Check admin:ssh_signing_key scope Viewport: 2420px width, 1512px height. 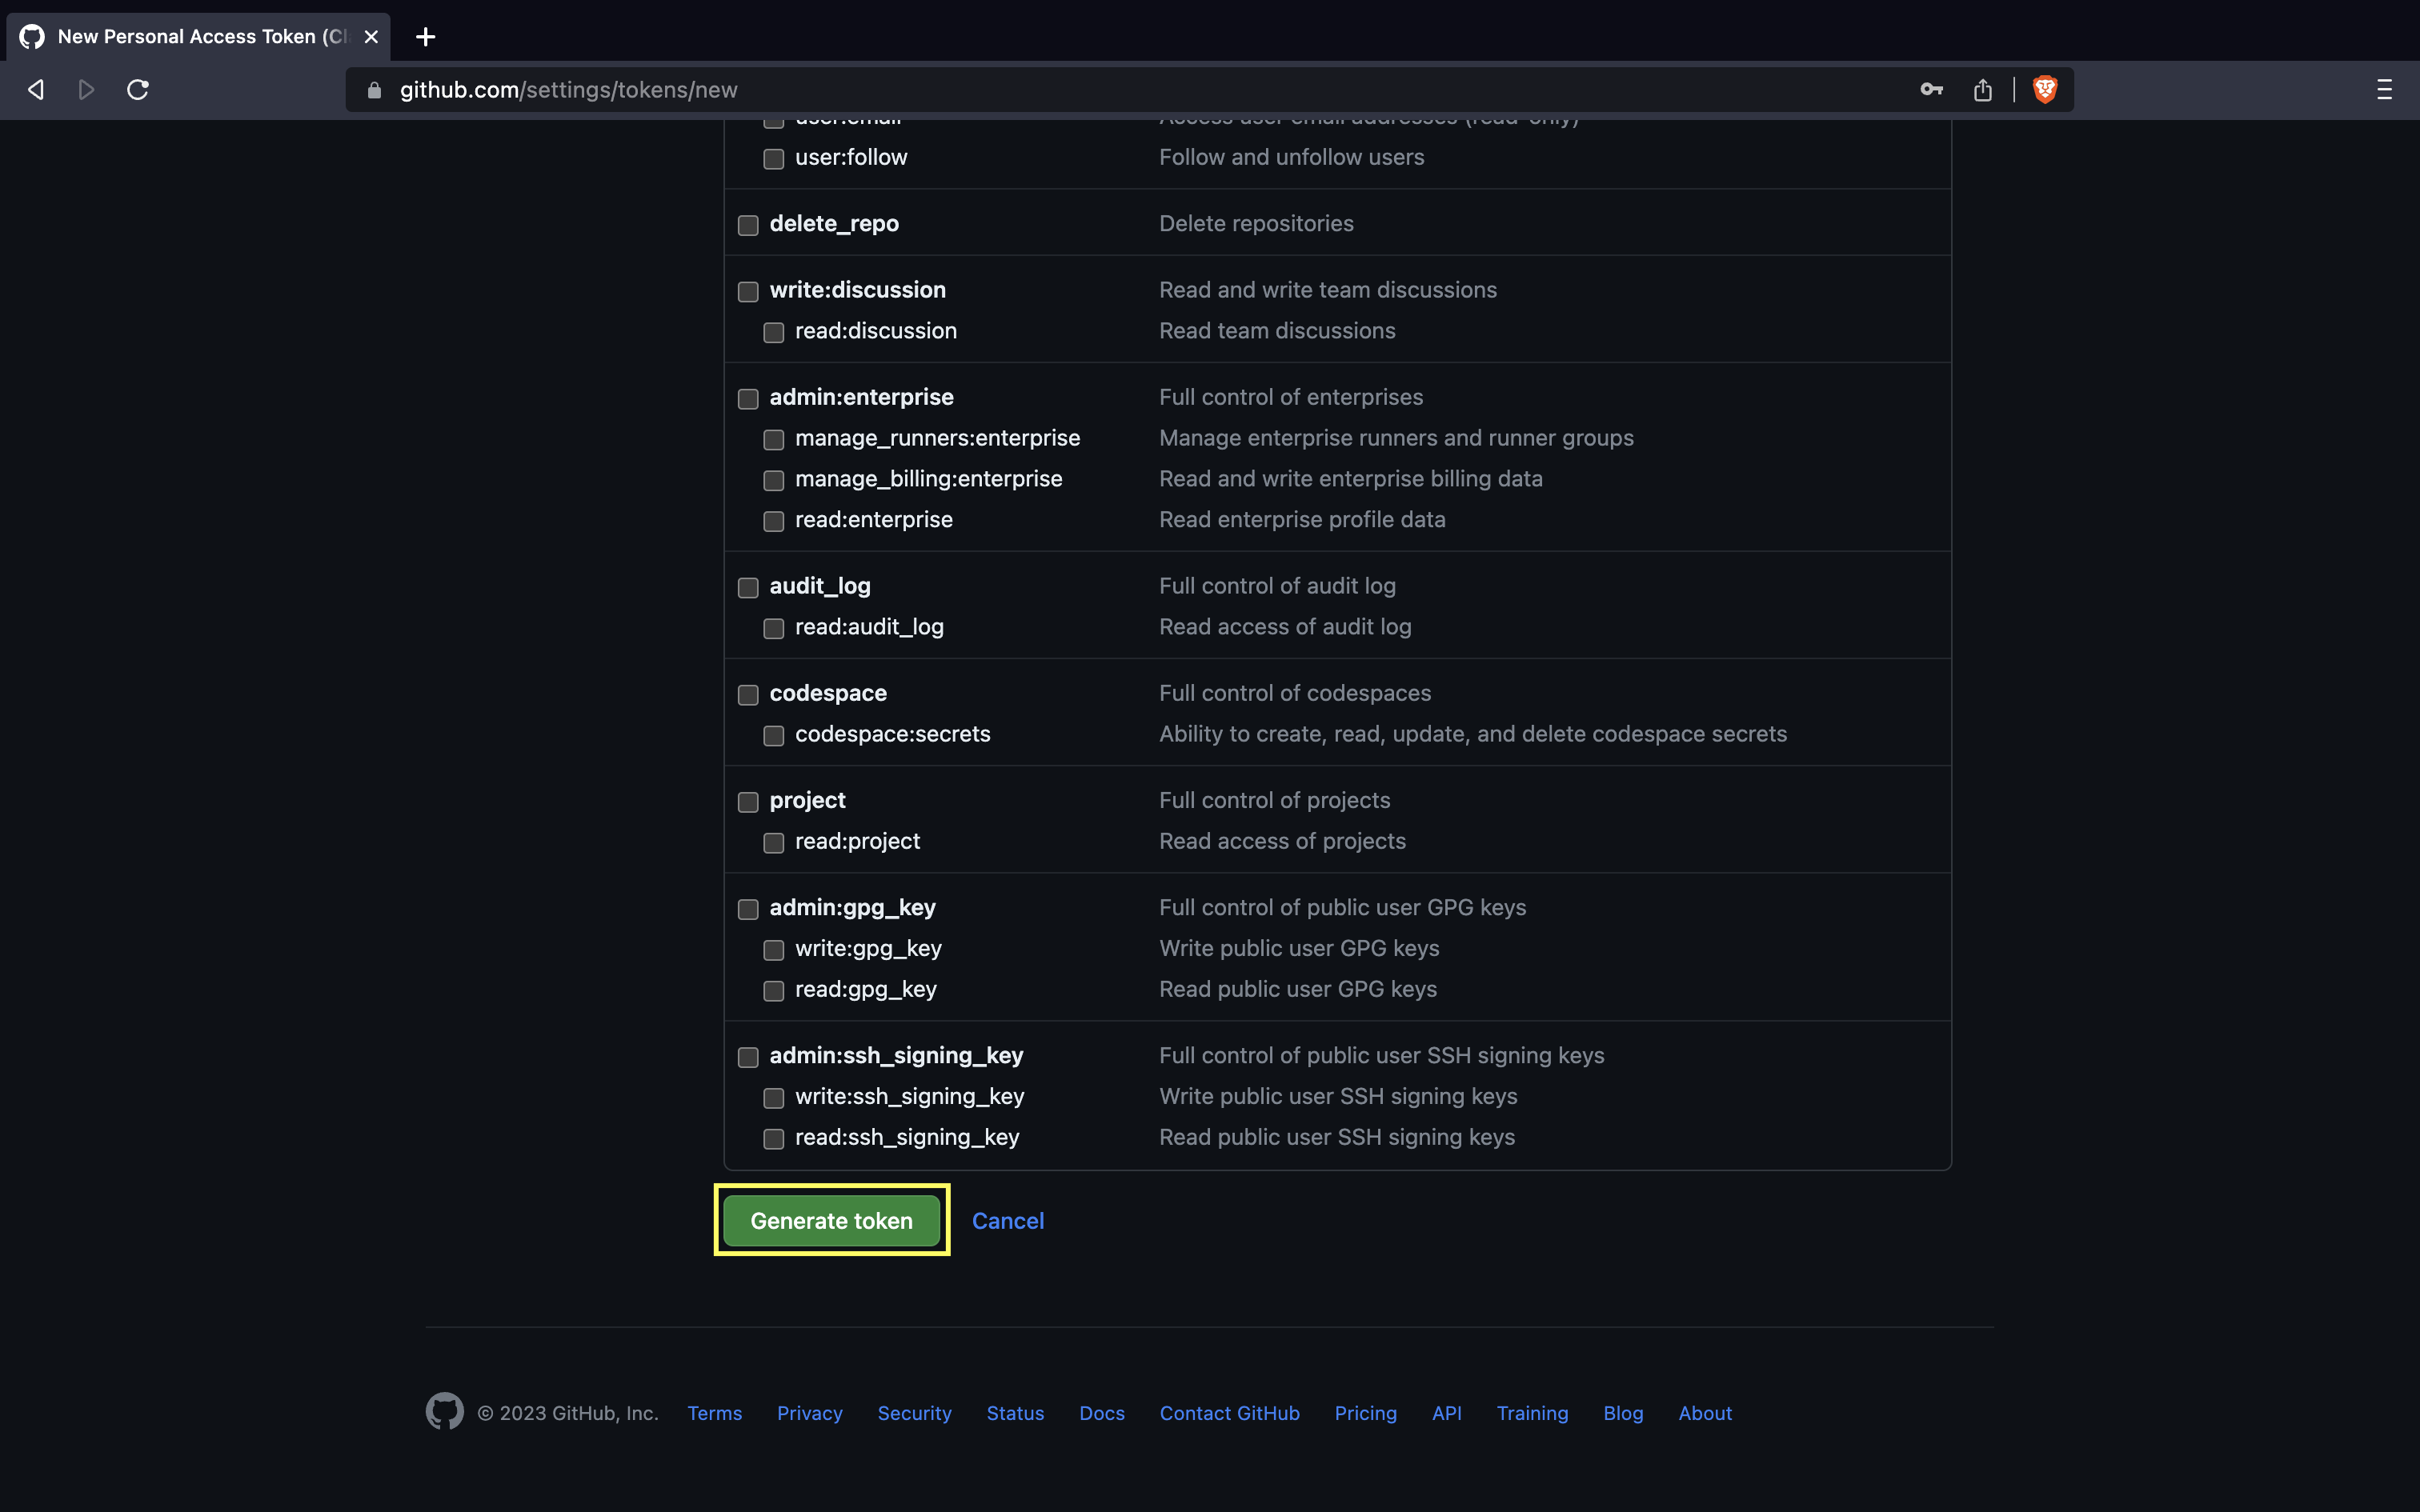748,1057
